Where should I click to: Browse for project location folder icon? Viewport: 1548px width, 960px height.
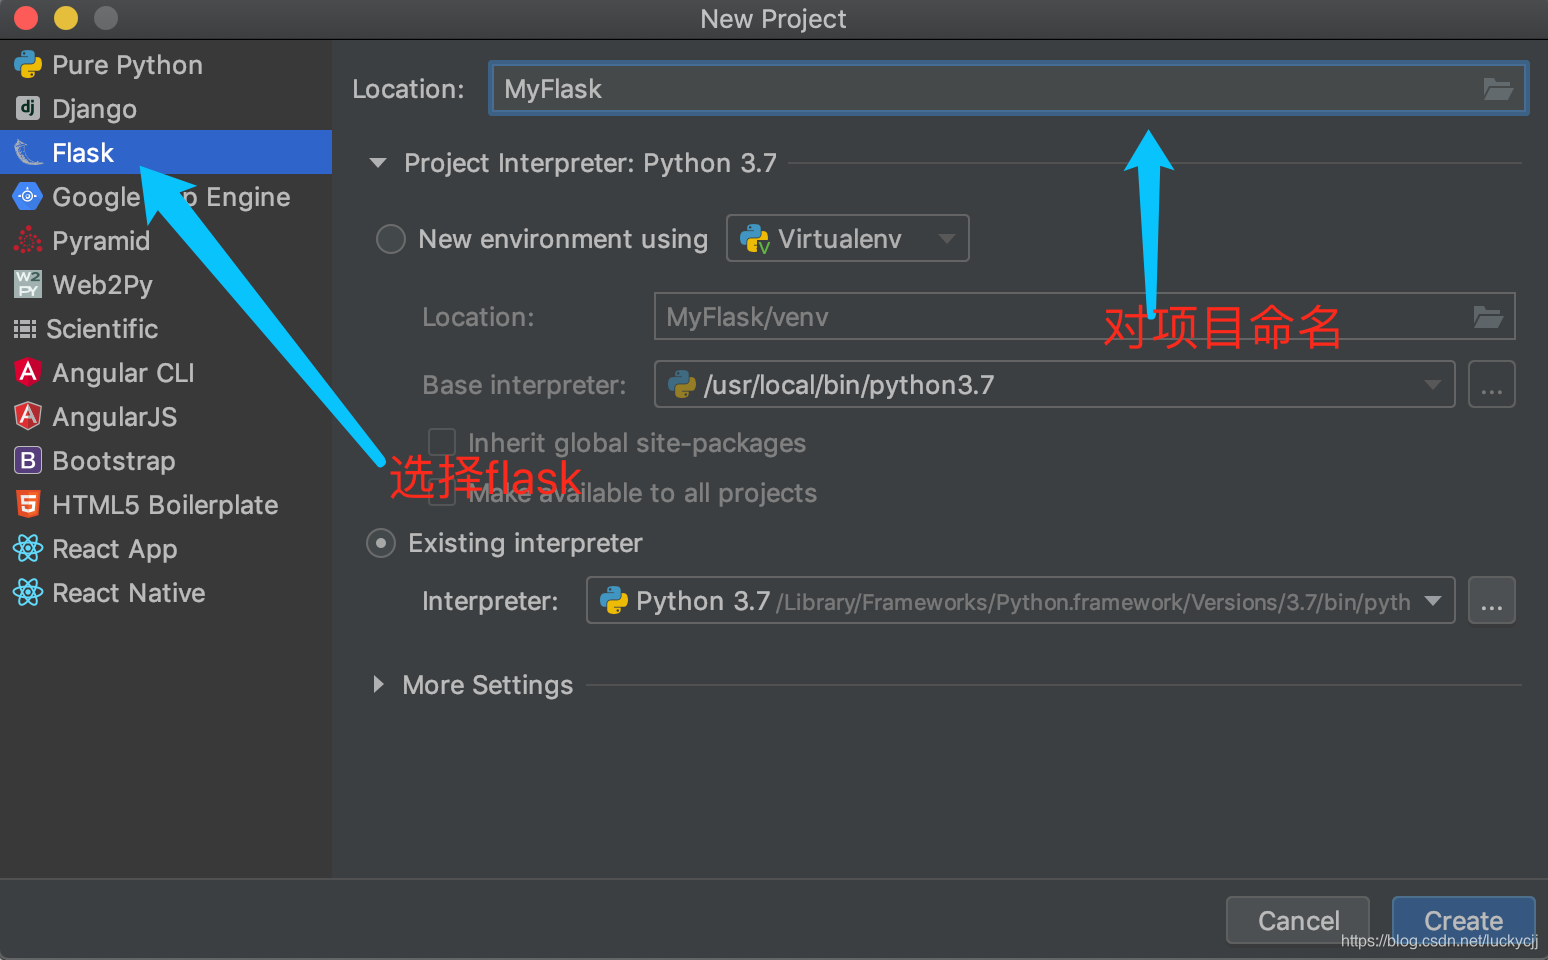1497,89
